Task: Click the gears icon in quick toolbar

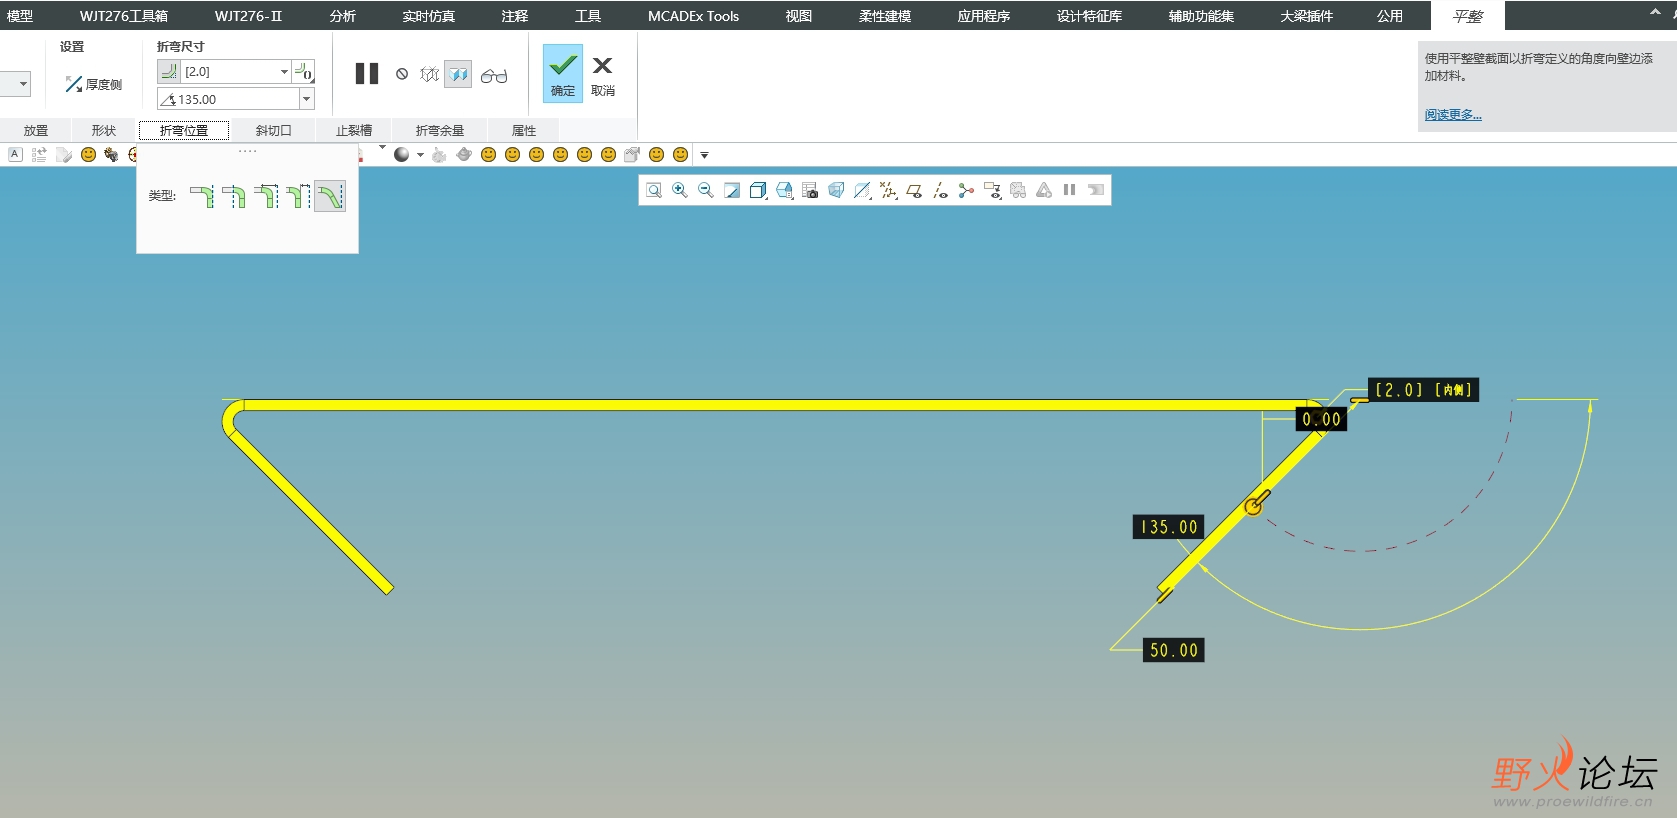Action: point(111,154)
